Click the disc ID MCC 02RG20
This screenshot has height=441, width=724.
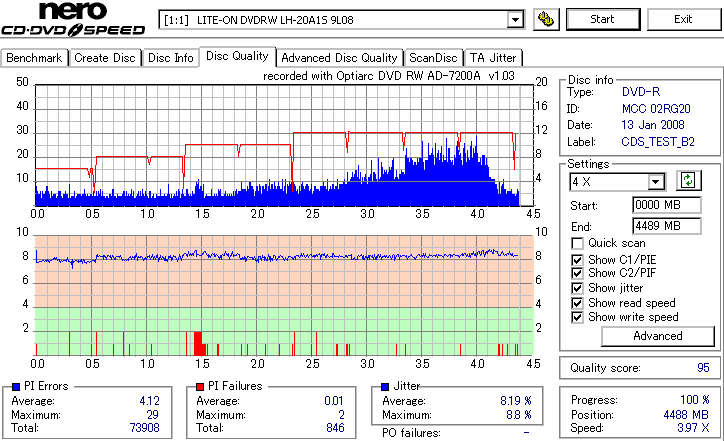pos(656,109)
